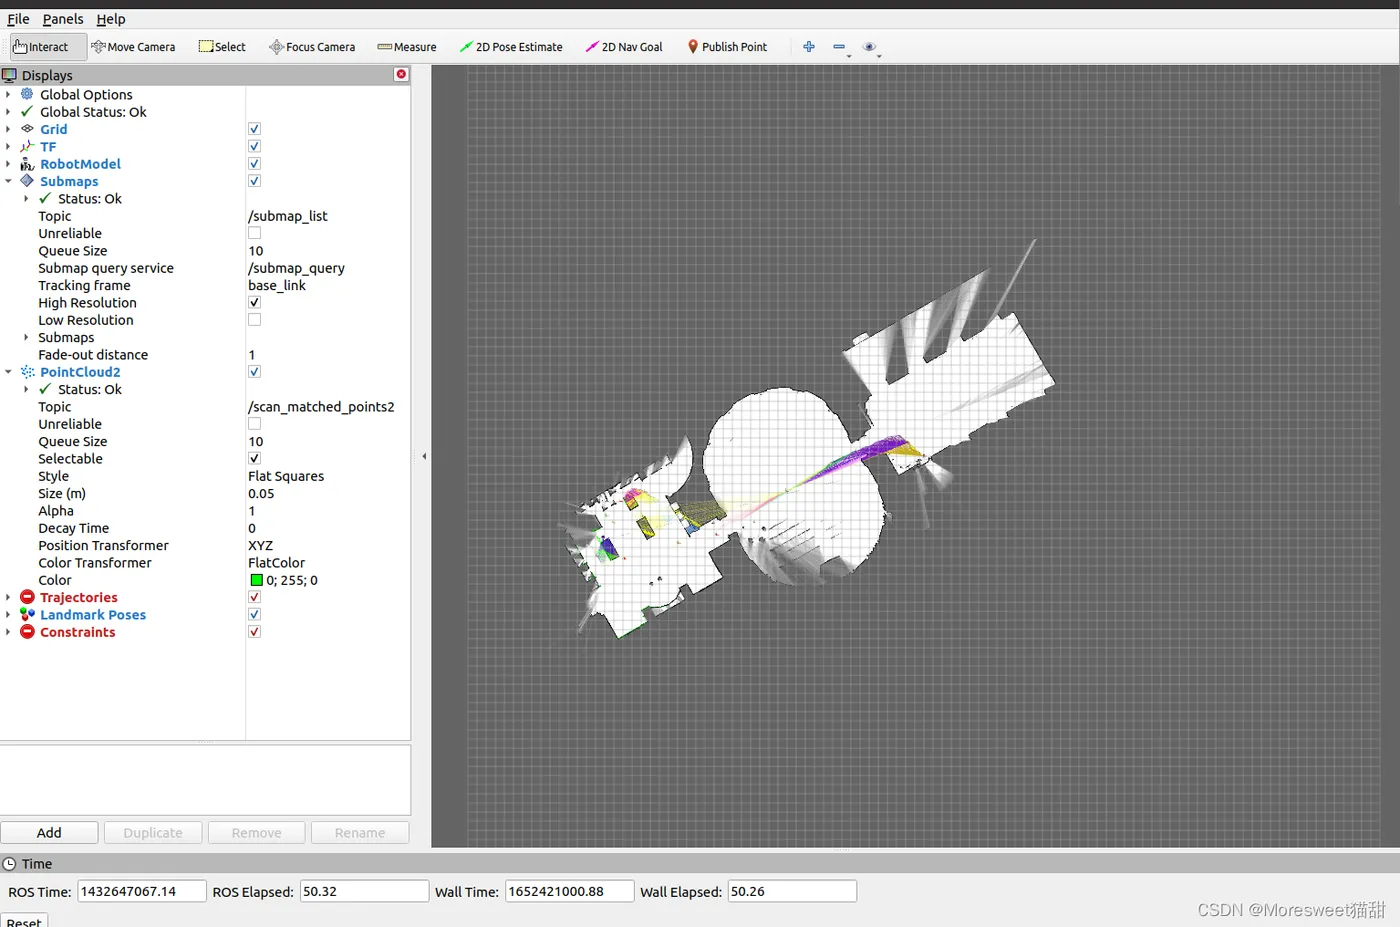Activate the Publish Point tool
The height and width of the screenshot is (927, 1400).
click(x=727, y=47)
